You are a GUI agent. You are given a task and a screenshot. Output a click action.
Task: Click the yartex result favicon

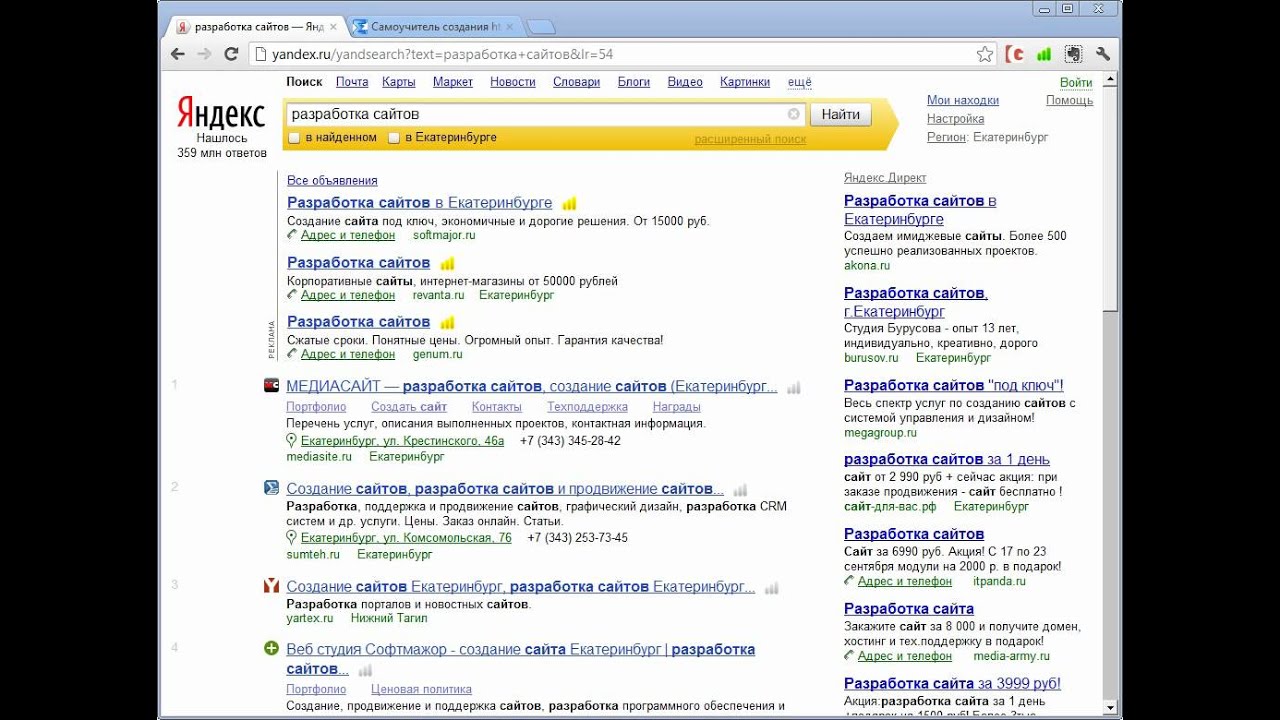pyautogui.click(x=271, y=585)
